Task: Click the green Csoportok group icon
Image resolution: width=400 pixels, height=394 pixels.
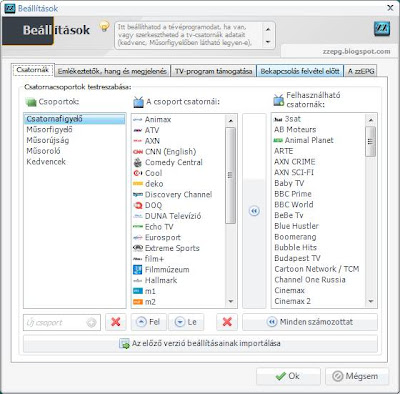Action: [31, 102]
